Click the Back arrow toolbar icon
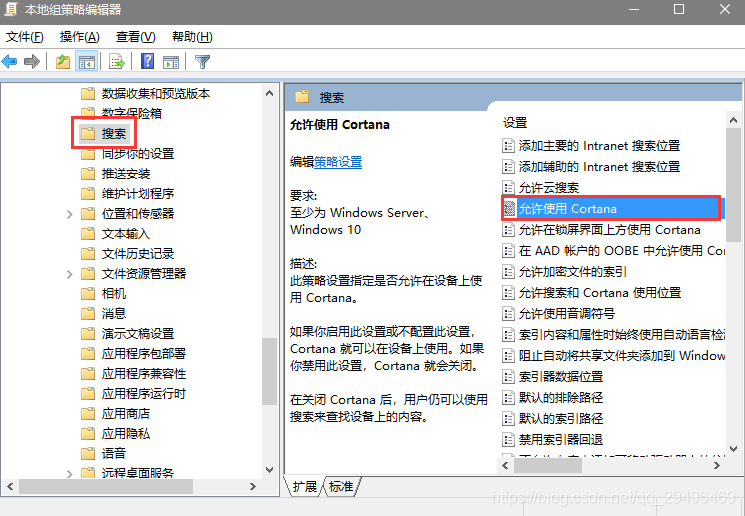The width and height of the screenshot is (745, 516). [10, 61]
